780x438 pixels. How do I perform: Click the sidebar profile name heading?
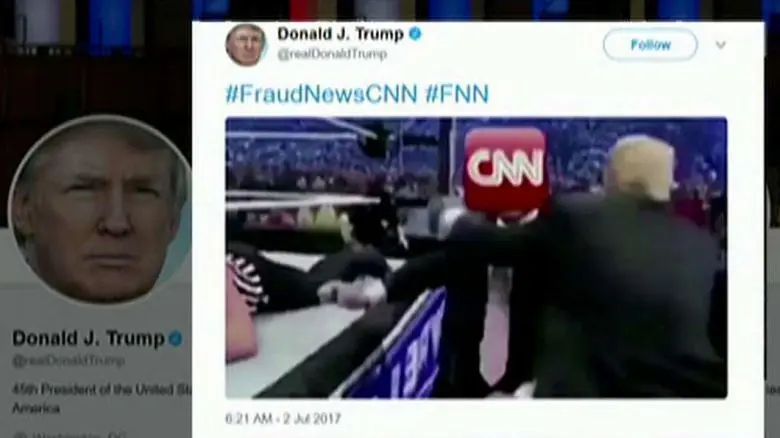[x=89, y=338]
